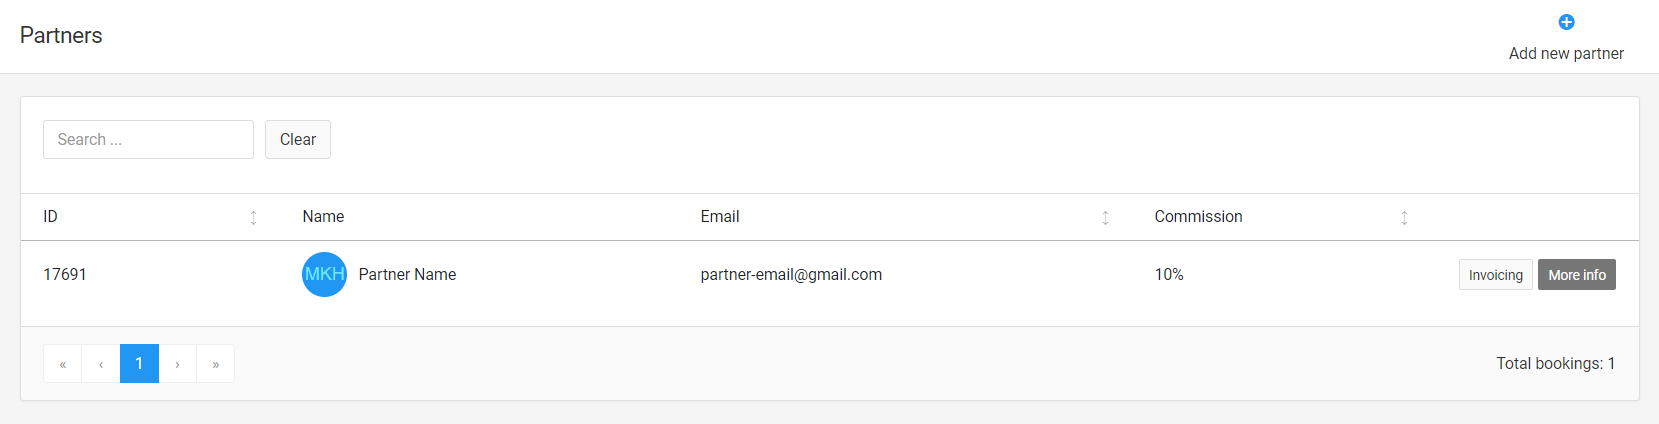Sort partners by ID column arrows
This screenshot has height=424, width=1659.
click(253, 217)
